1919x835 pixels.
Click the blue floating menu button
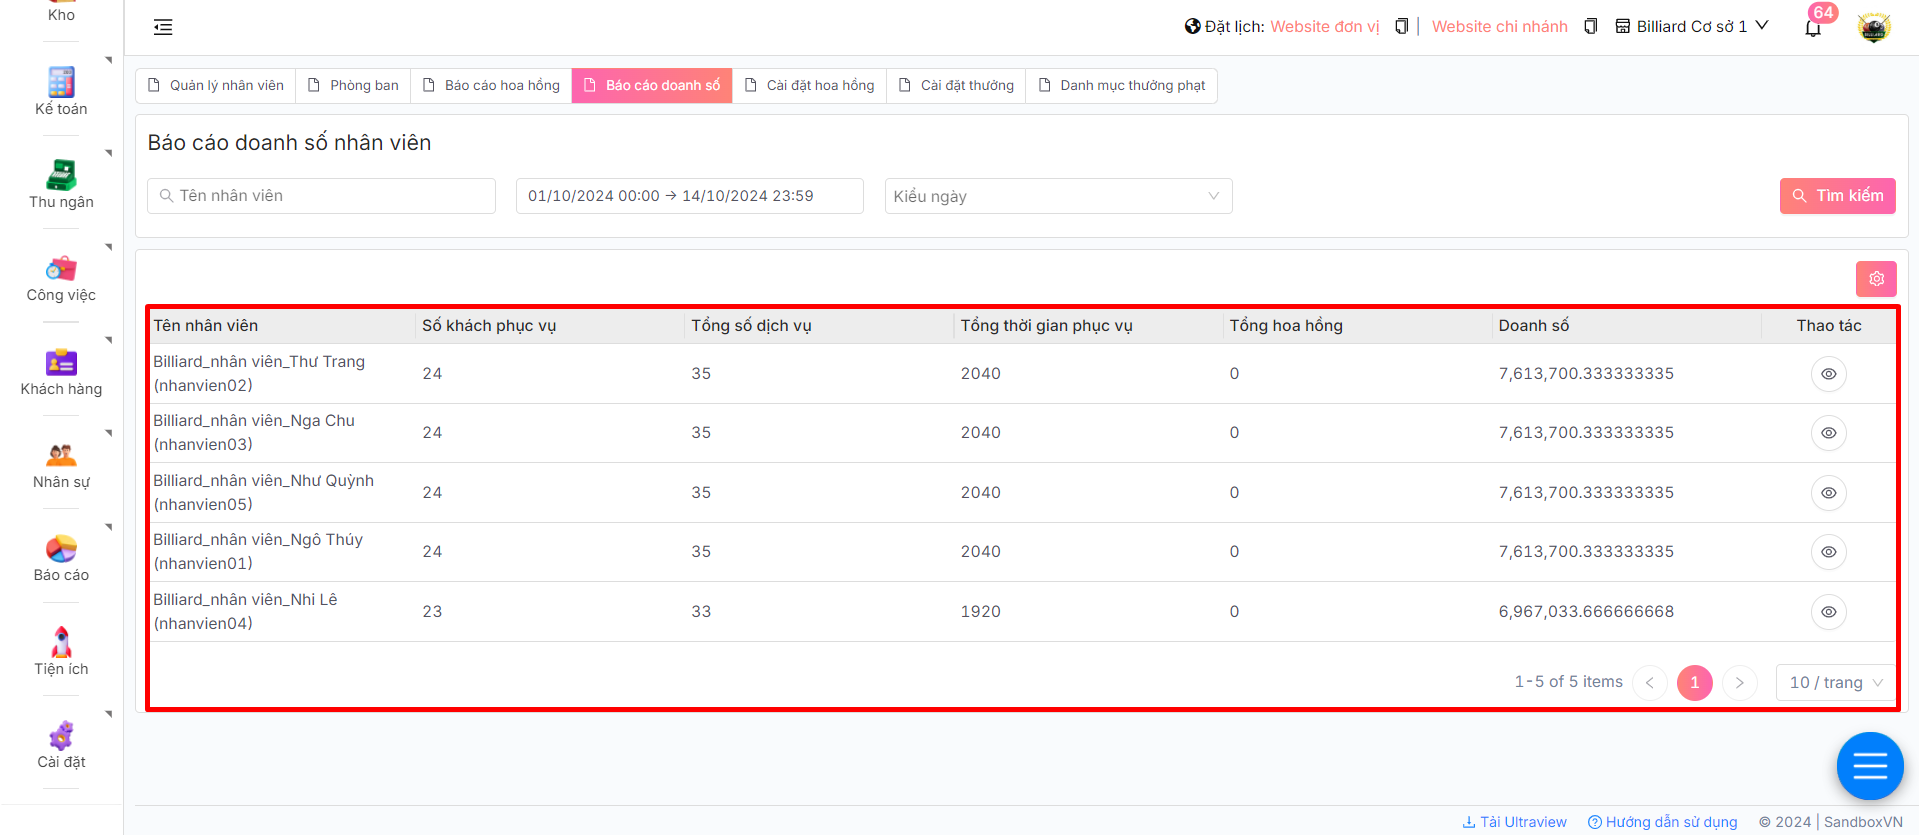point(1869,767)
